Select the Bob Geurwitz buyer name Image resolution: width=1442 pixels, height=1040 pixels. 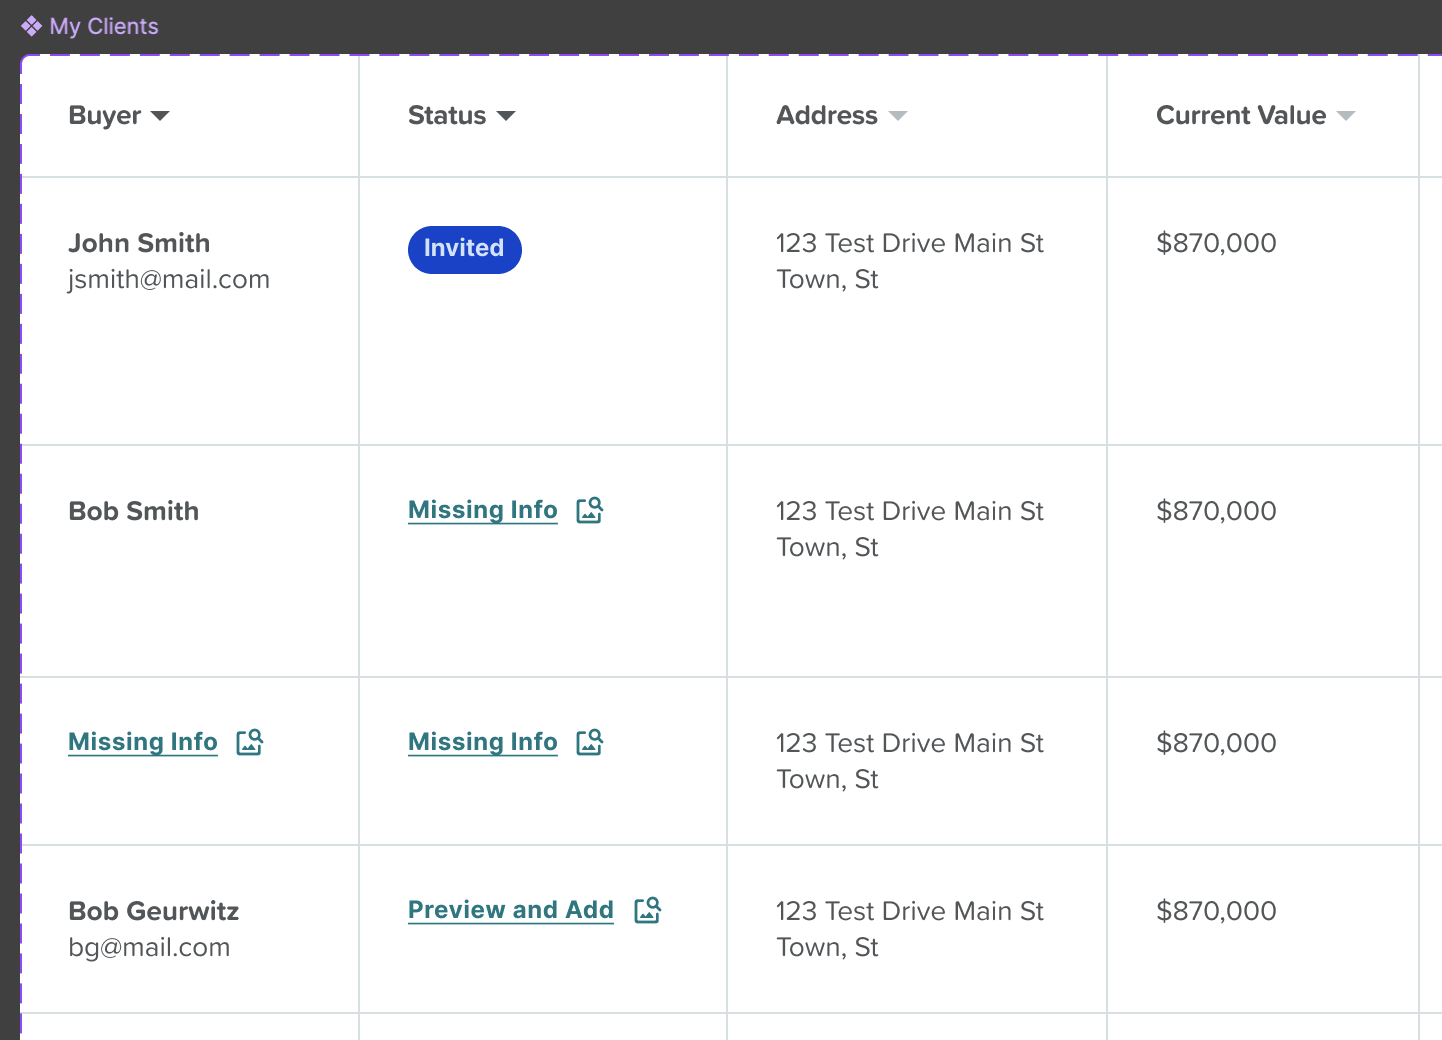pyautogui.click(x=154, y=911)
